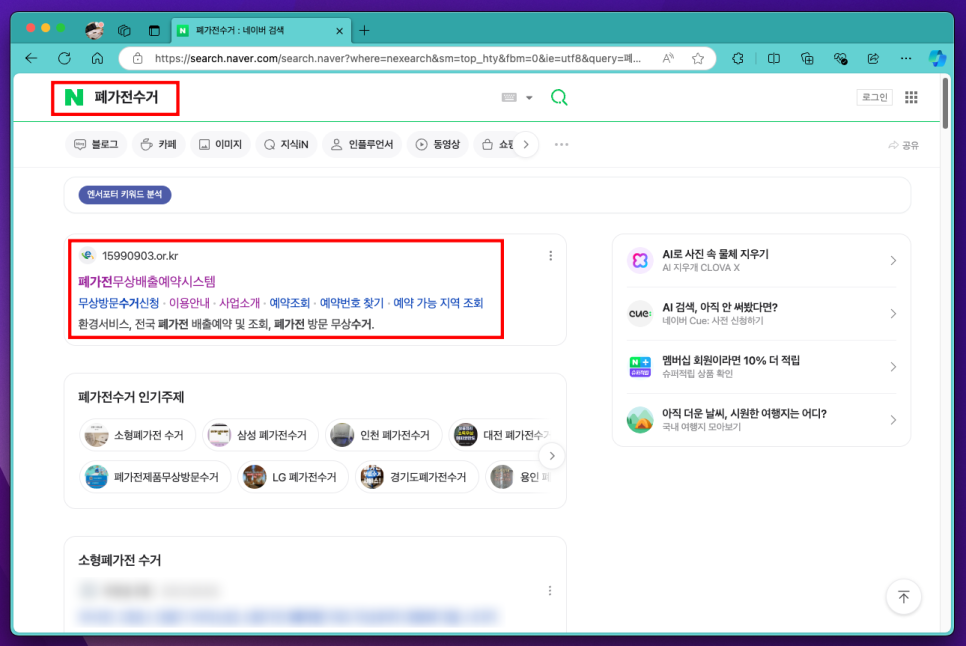Open the 이용안내 link

point(189,303)
